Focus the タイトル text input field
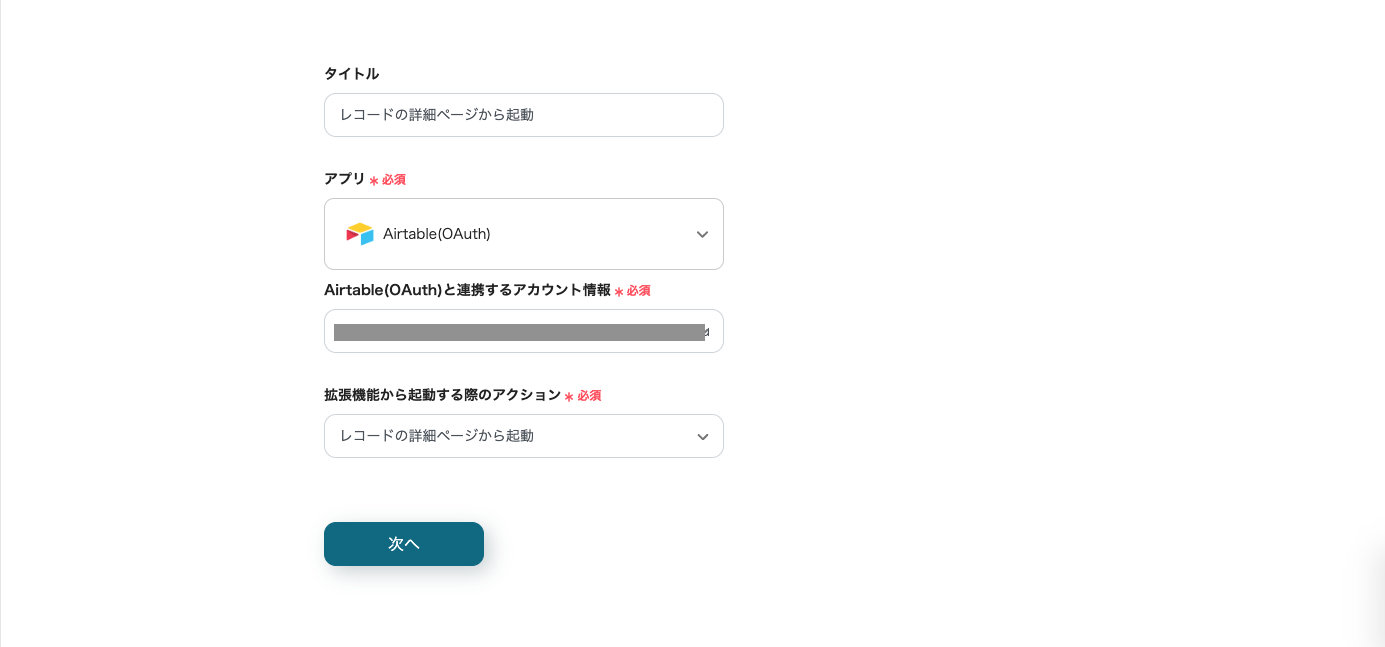Screen dimensions: 1385x647 coord(523,115)
